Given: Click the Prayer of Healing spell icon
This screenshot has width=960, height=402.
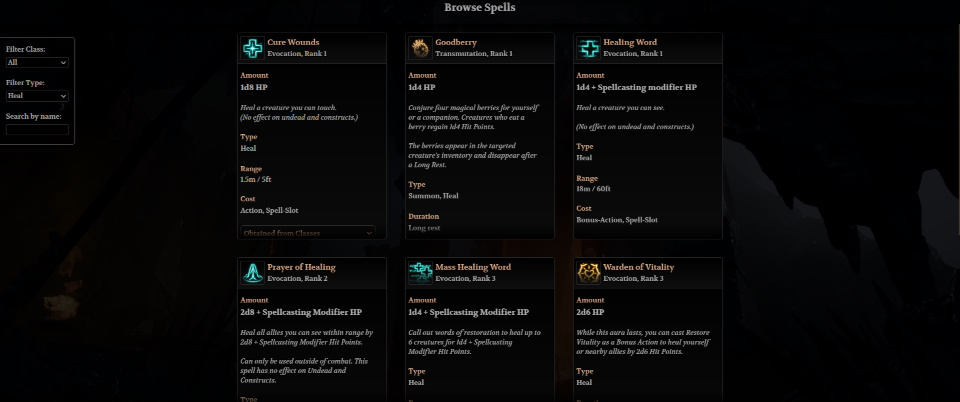Looking at the screenshot, I should (252, 273).
